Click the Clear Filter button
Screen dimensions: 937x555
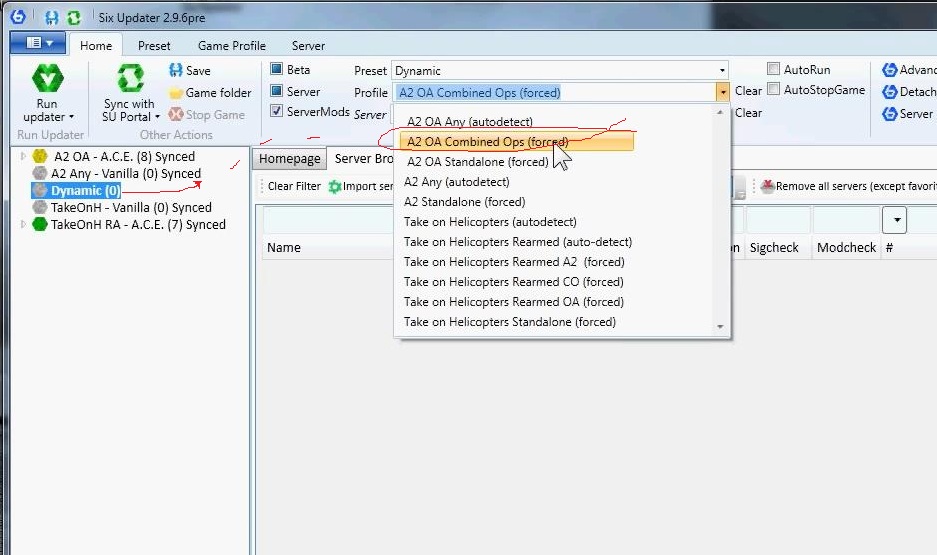(294, 186)
